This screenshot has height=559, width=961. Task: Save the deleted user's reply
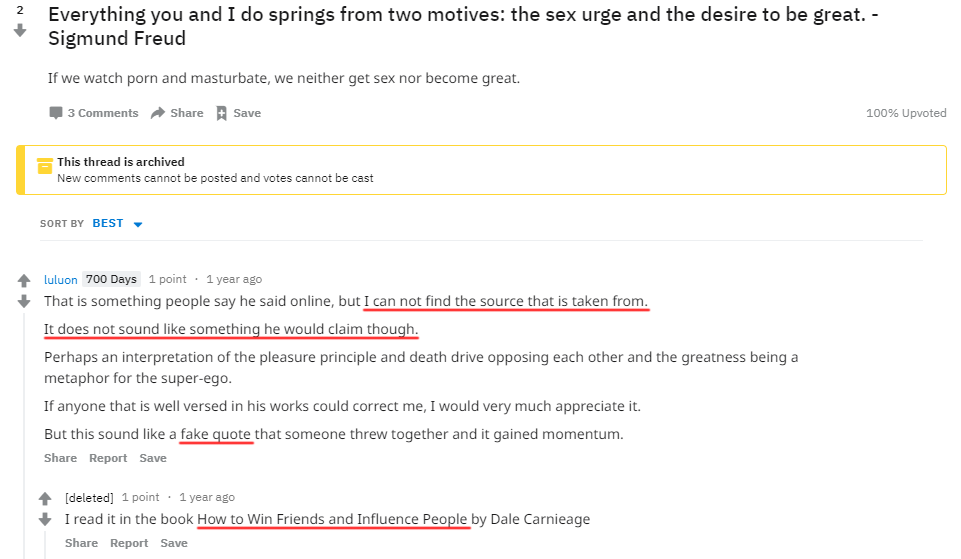174,543
